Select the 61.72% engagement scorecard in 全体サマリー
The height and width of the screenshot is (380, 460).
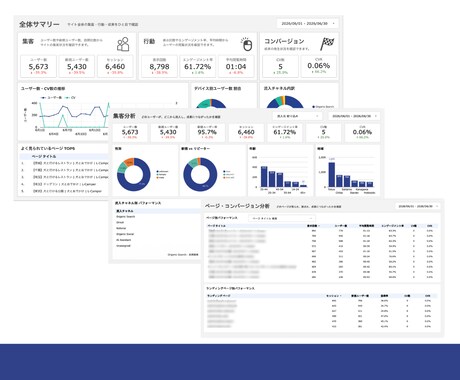(x=198, y=66)
